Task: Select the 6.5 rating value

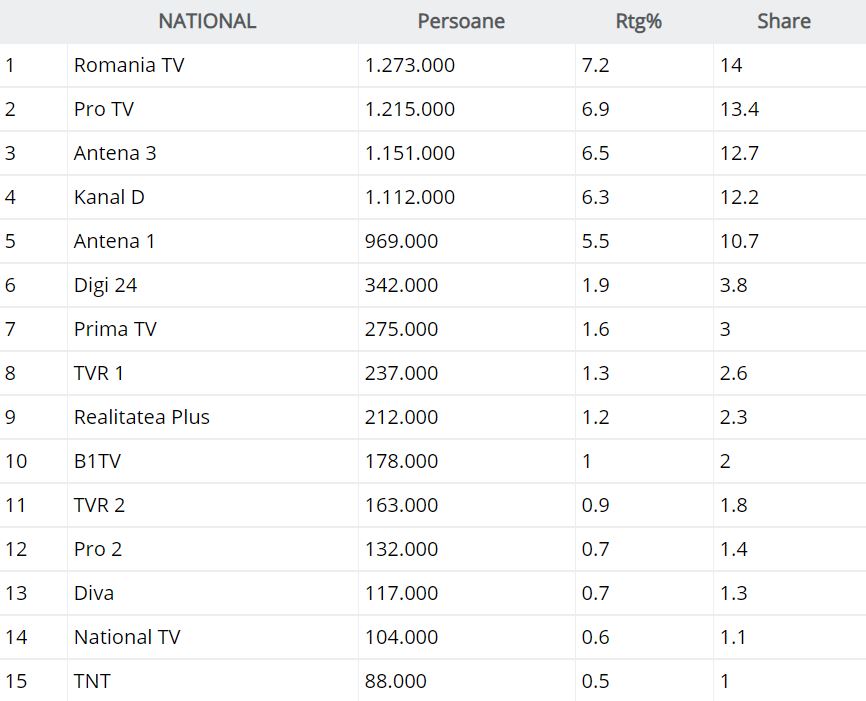Action: coord(595,153)
